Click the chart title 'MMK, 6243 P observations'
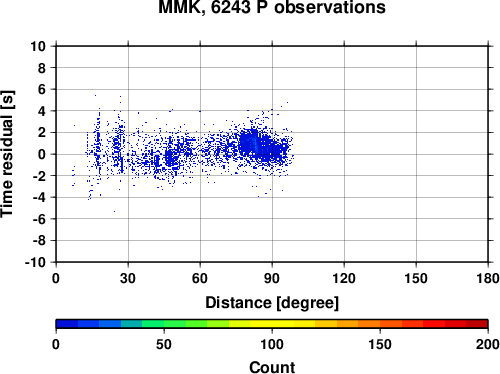 click(272, 7)
